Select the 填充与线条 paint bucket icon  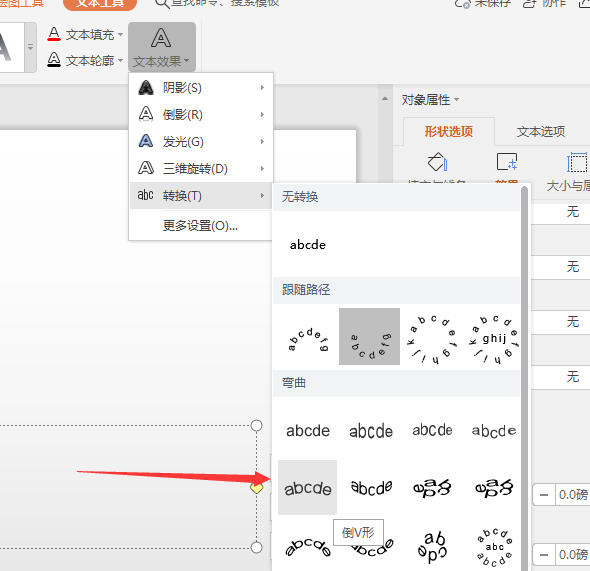pos(437,162)
